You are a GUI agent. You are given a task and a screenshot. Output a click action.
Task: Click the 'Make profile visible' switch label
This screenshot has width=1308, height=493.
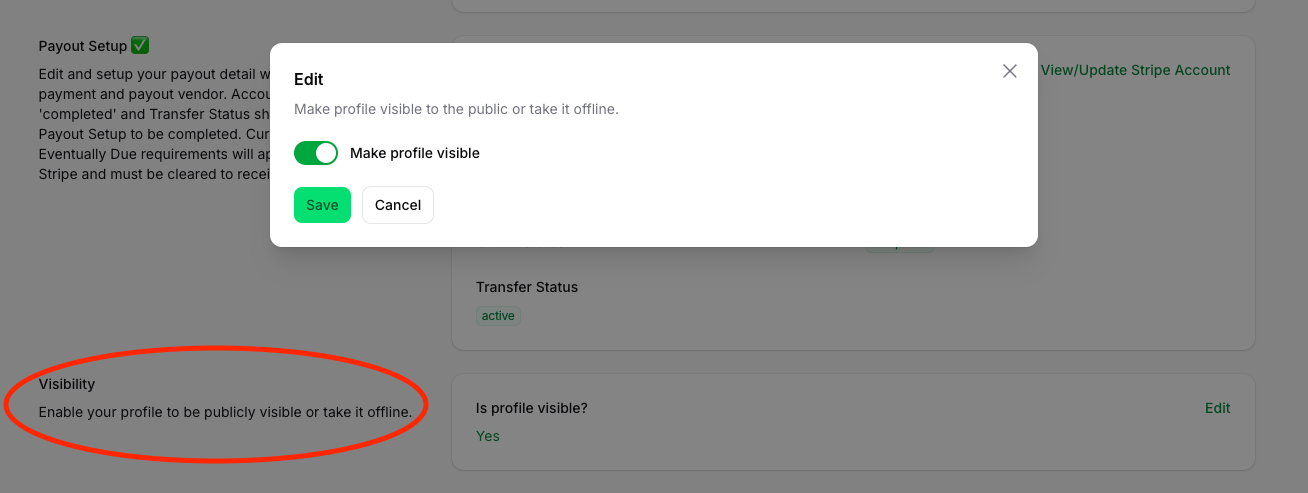414,153
